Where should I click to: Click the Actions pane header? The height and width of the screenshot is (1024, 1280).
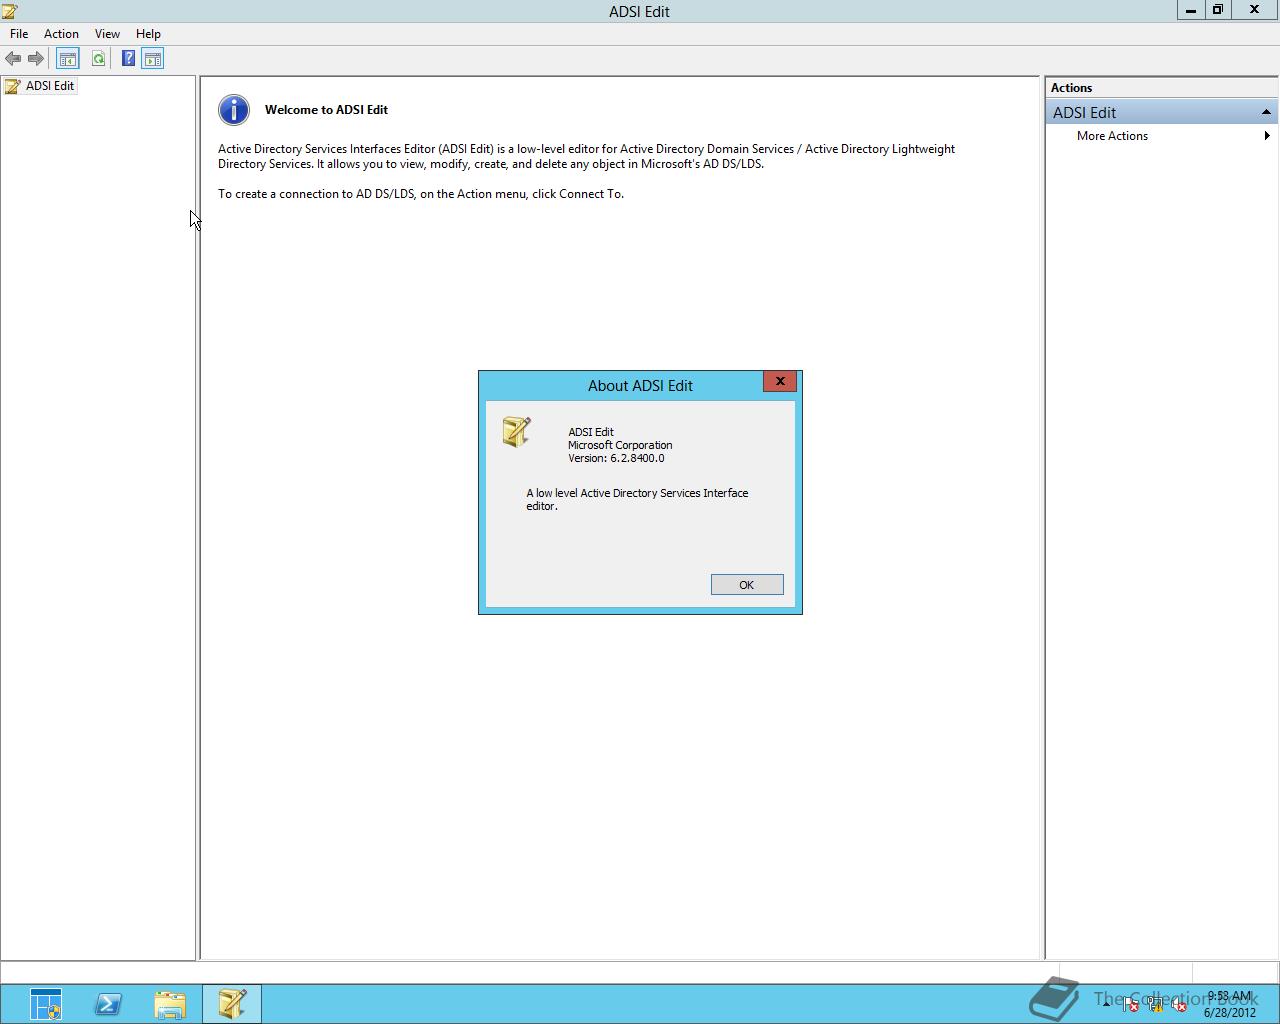click(x=1161, y=88)
